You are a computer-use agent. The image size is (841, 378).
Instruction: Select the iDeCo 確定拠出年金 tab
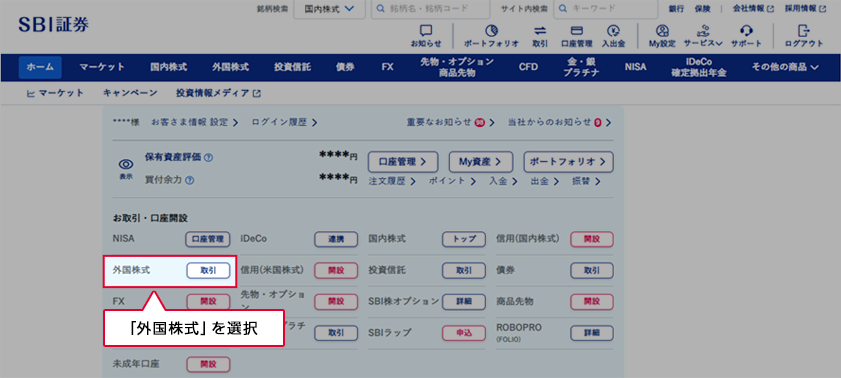pyautogui.click(x=699, y=67)
